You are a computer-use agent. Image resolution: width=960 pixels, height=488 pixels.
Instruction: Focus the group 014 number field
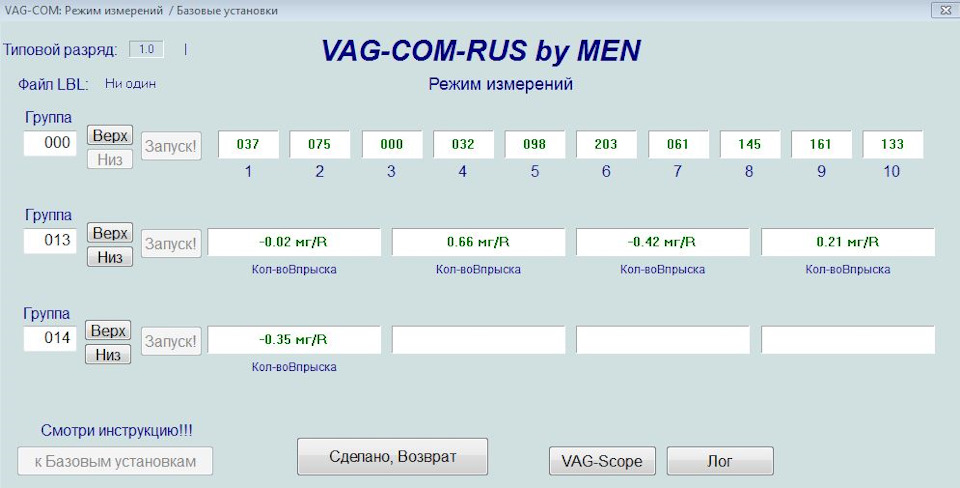50,337
